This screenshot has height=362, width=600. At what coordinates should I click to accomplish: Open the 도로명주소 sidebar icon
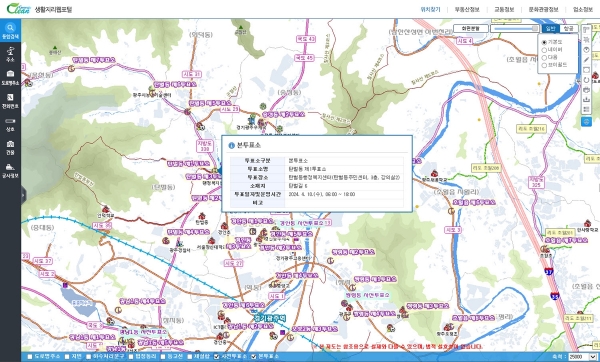pos(10,77)
